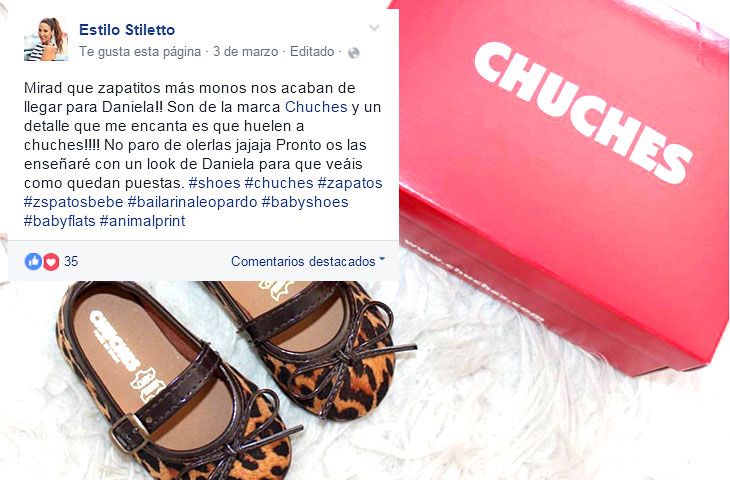This screenshot has width=730, height=480.
Task: Open the #shoes hashtag
Action: click(215, 183)
